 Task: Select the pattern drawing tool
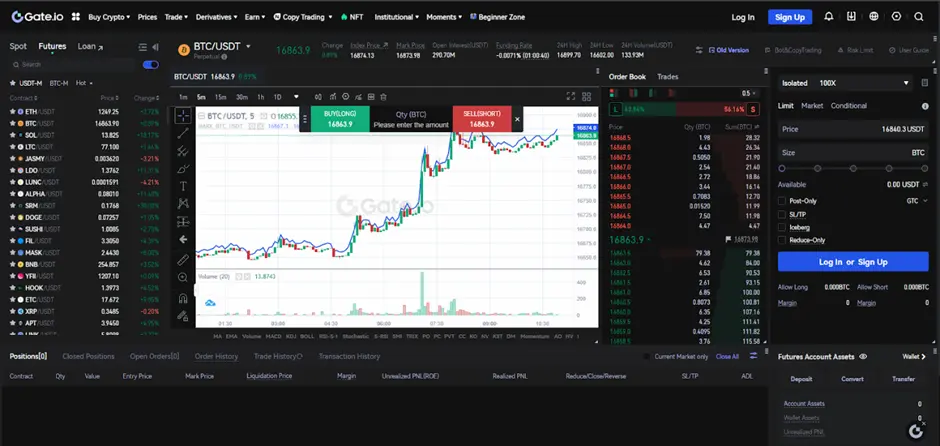pos(183,204)
